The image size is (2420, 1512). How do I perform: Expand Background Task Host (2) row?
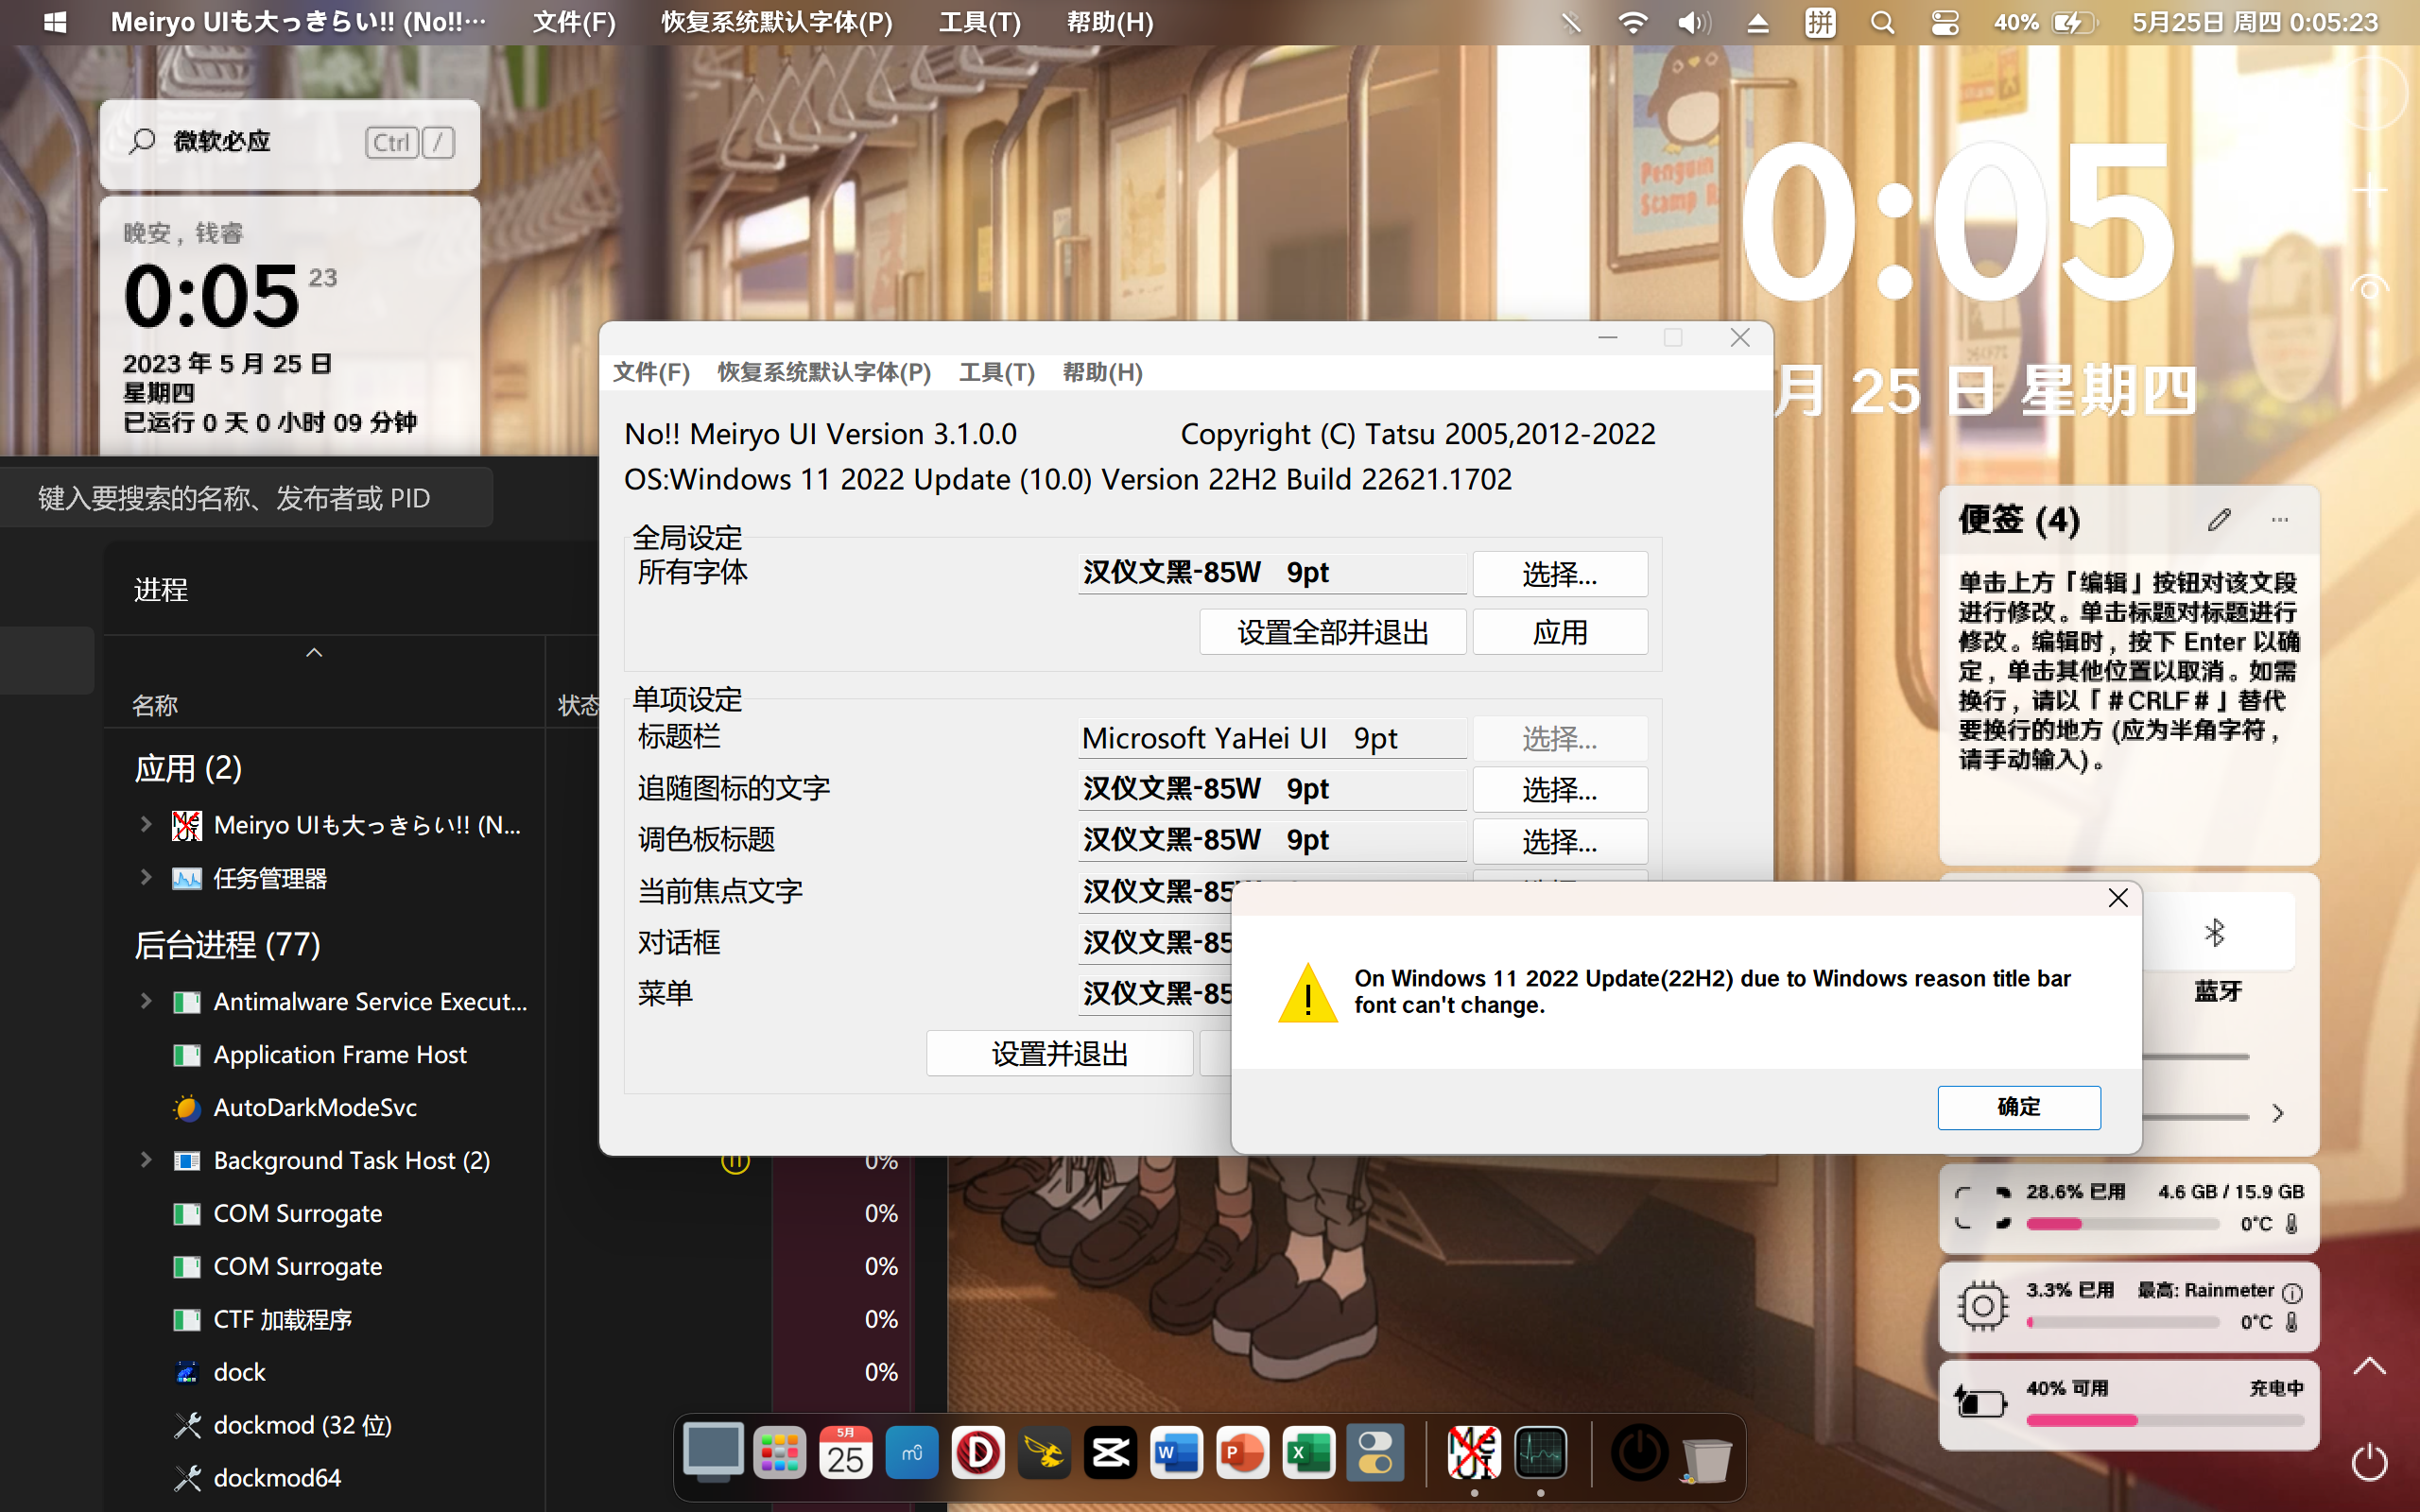click(x=146, y=1159)
